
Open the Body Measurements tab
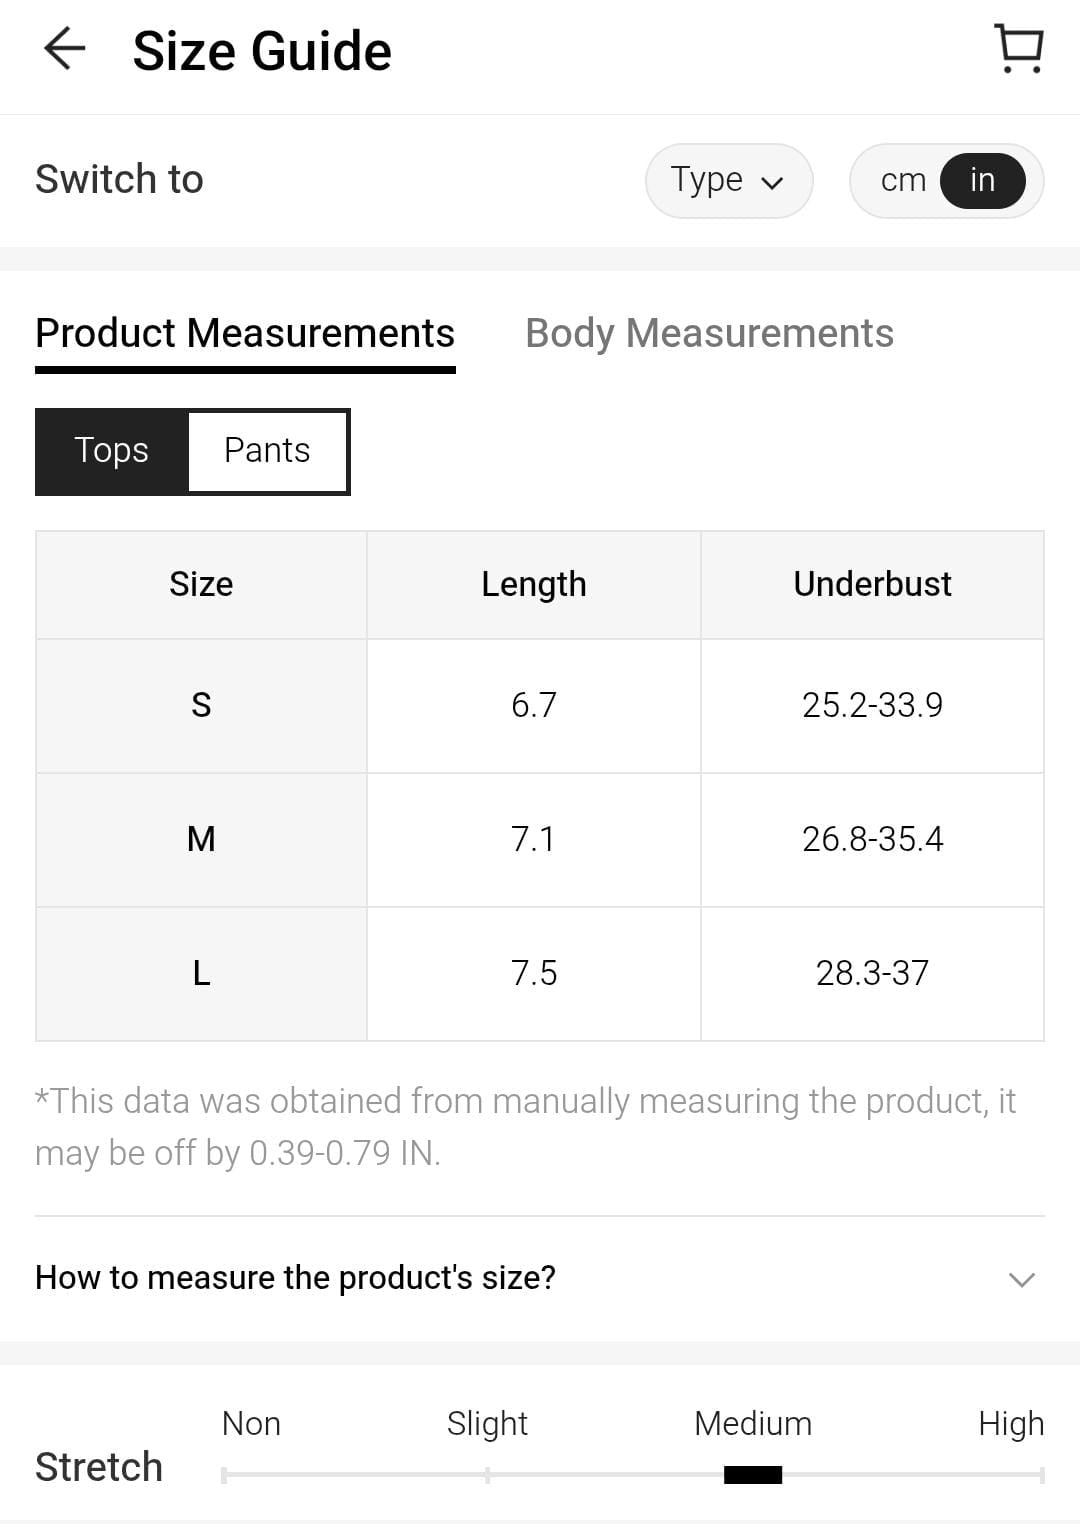pyautogui.click(x=709, y=334)
